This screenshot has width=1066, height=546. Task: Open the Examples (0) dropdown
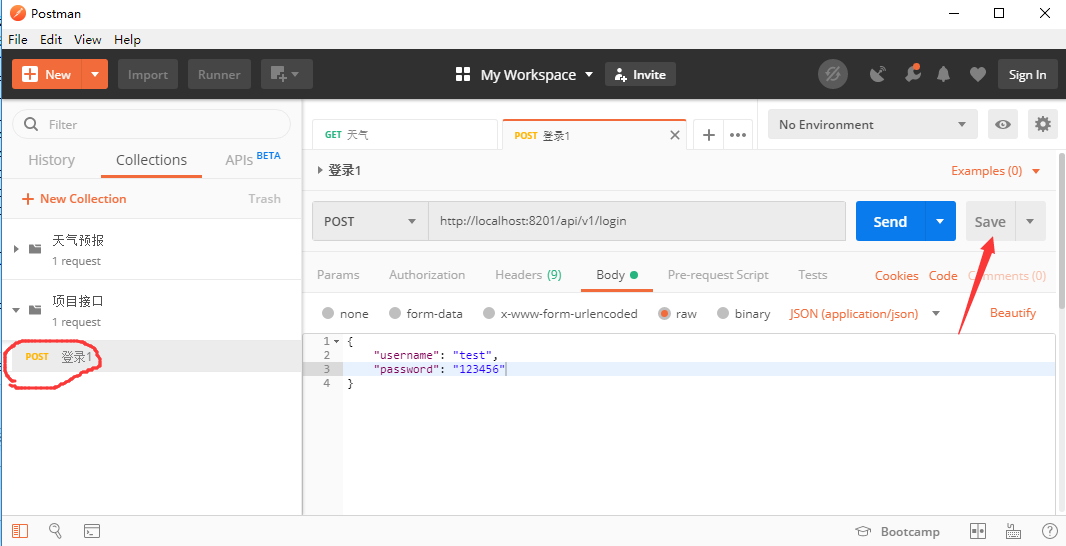point(996,171)
